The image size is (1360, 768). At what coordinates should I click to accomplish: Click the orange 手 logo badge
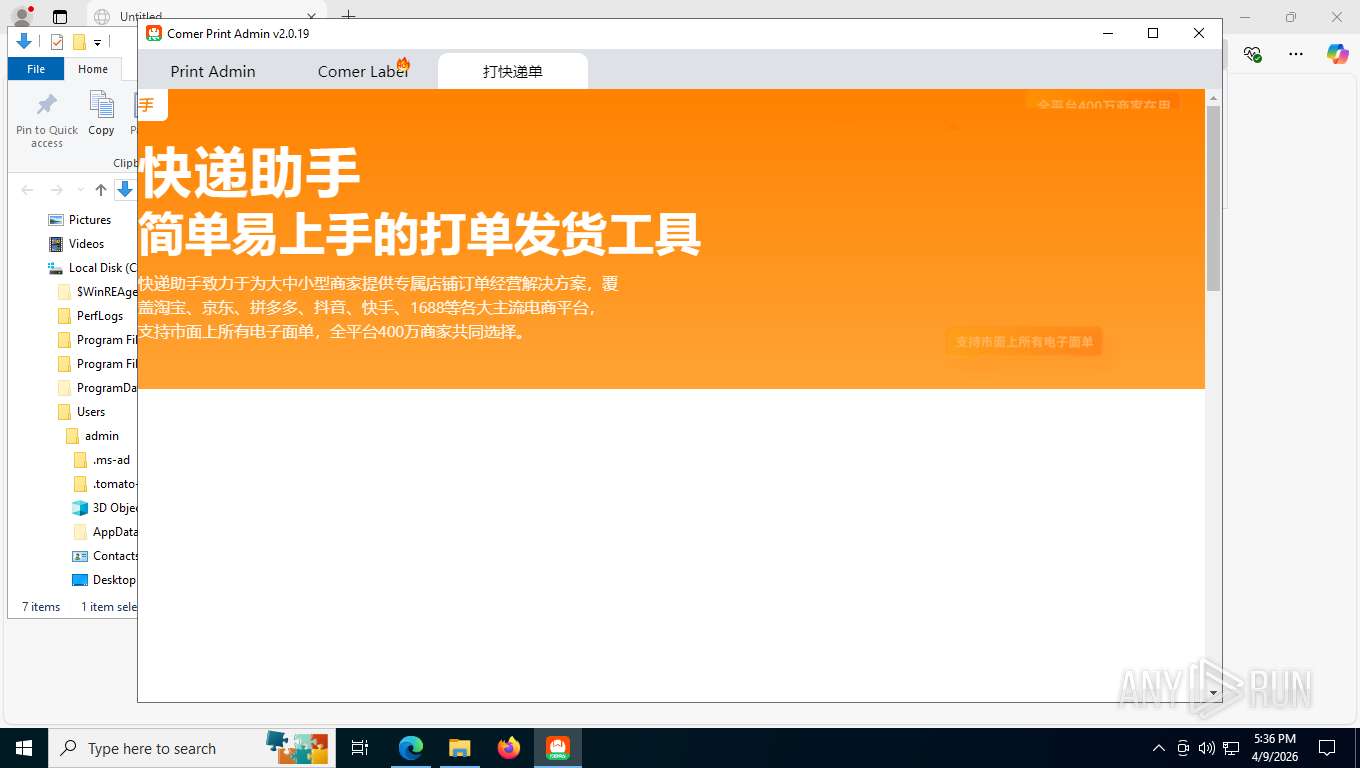(x=151, y=105)
